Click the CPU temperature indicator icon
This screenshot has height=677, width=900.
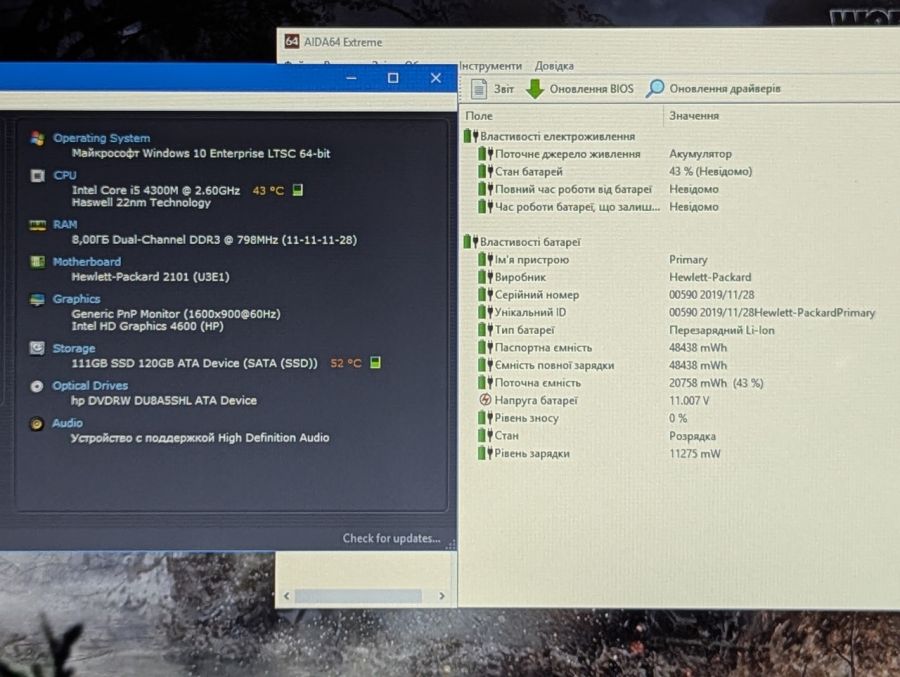[297, 190]
